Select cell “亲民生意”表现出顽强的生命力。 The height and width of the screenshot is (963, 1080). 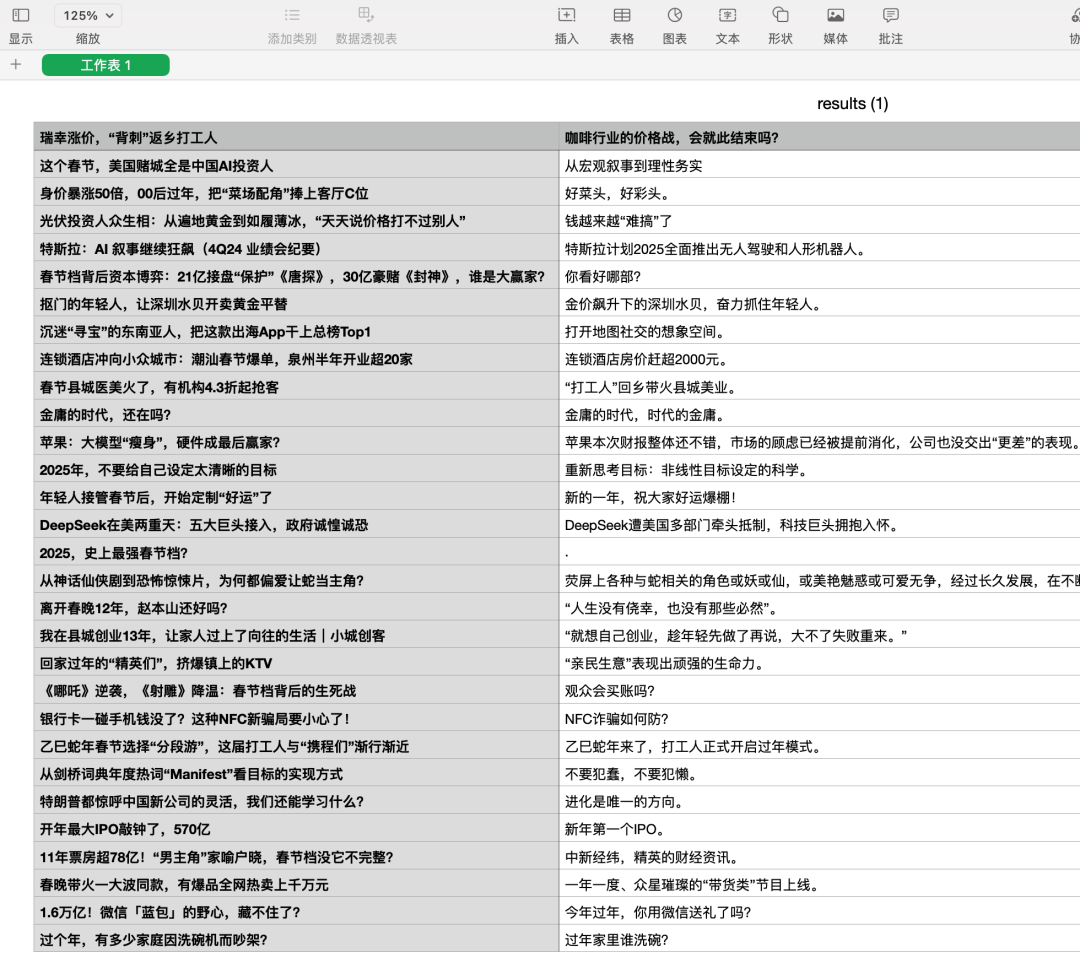point(820,663)
